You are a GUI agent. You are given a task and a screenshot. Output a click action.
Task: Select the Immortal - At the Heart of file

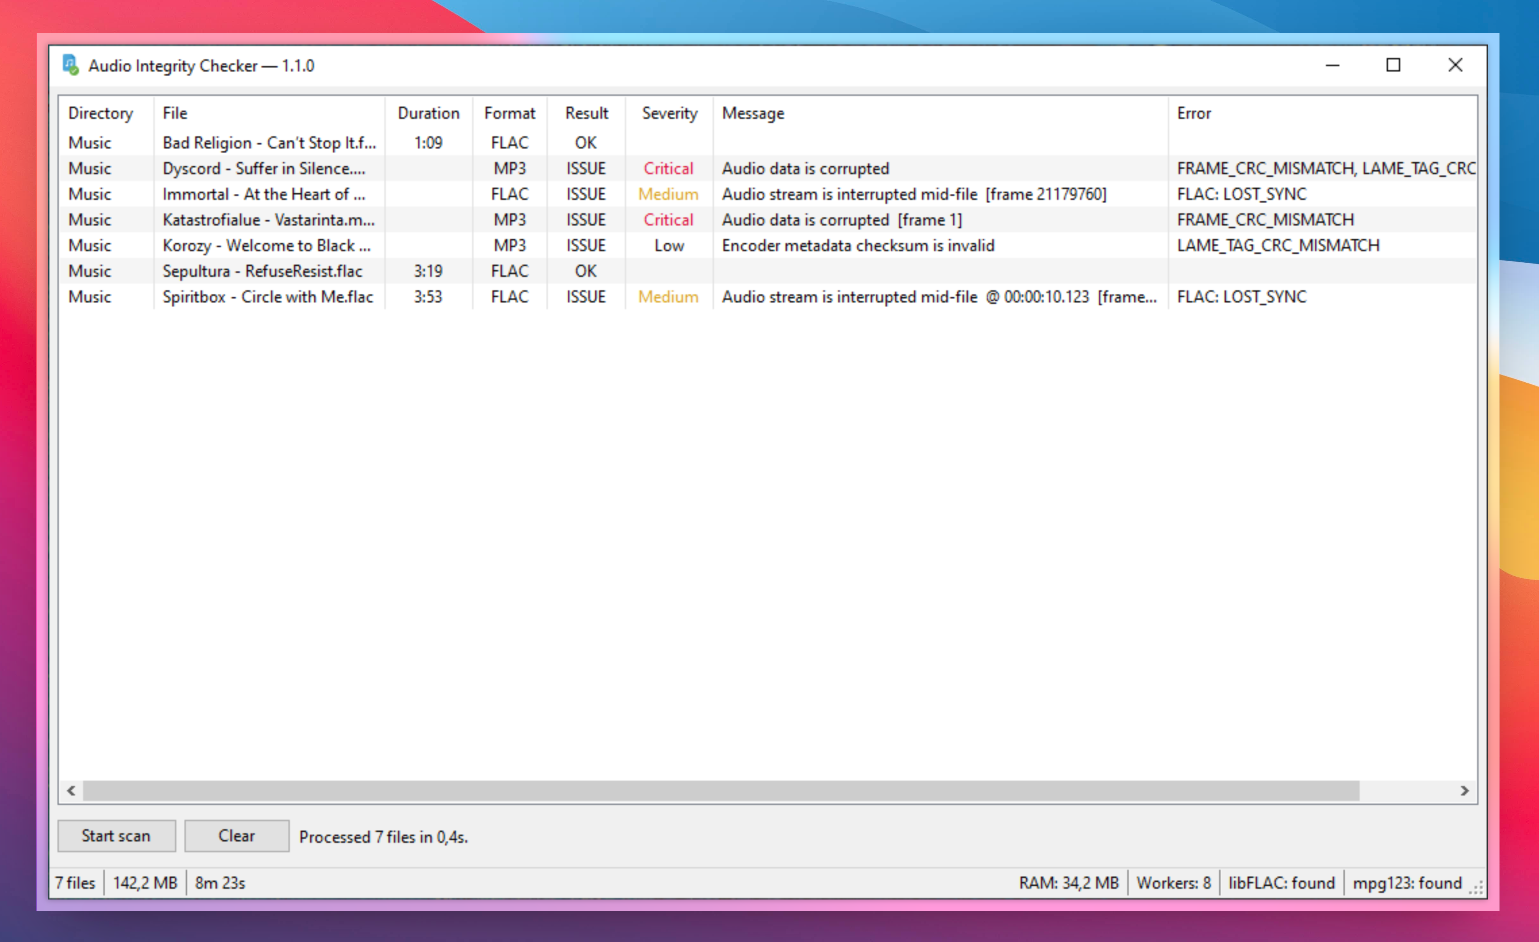coord(264,194)
